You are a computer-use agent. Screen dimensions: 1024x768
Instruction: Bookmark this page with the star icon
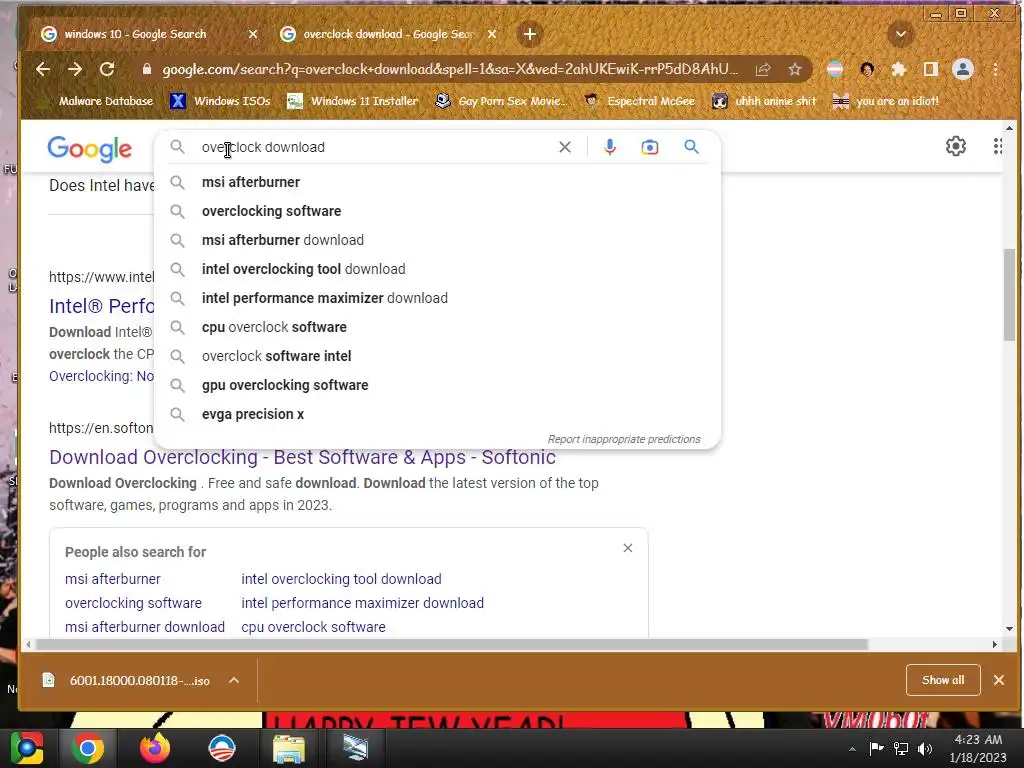[x=794, y=69]
